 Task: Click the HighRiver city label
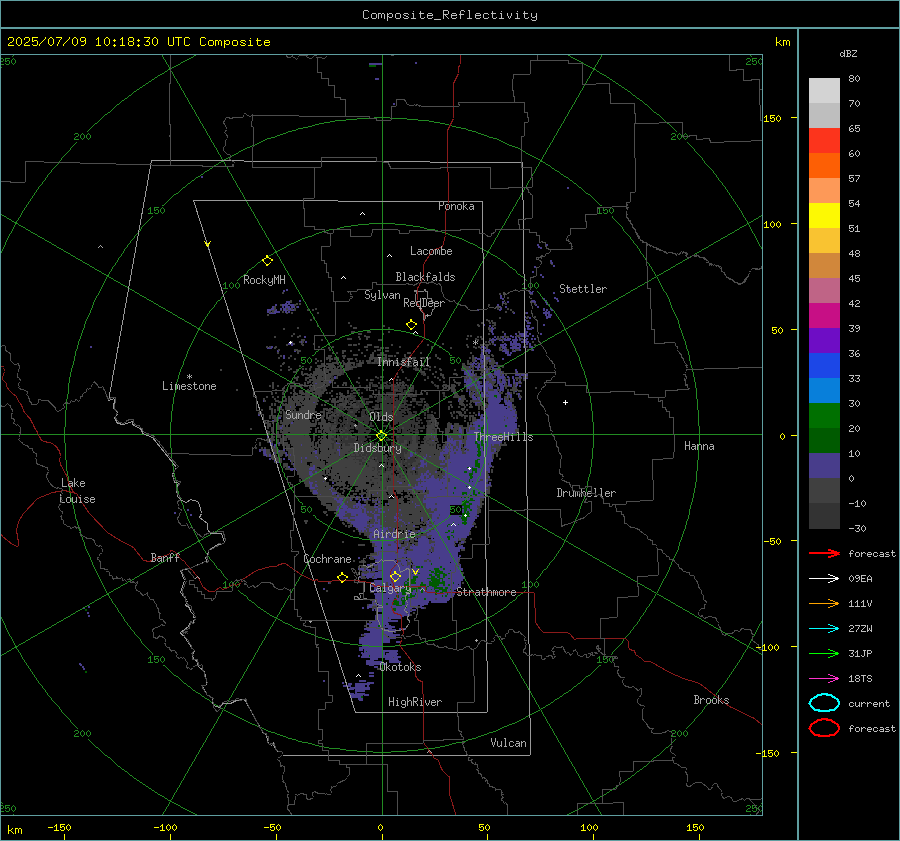(415, 702)
